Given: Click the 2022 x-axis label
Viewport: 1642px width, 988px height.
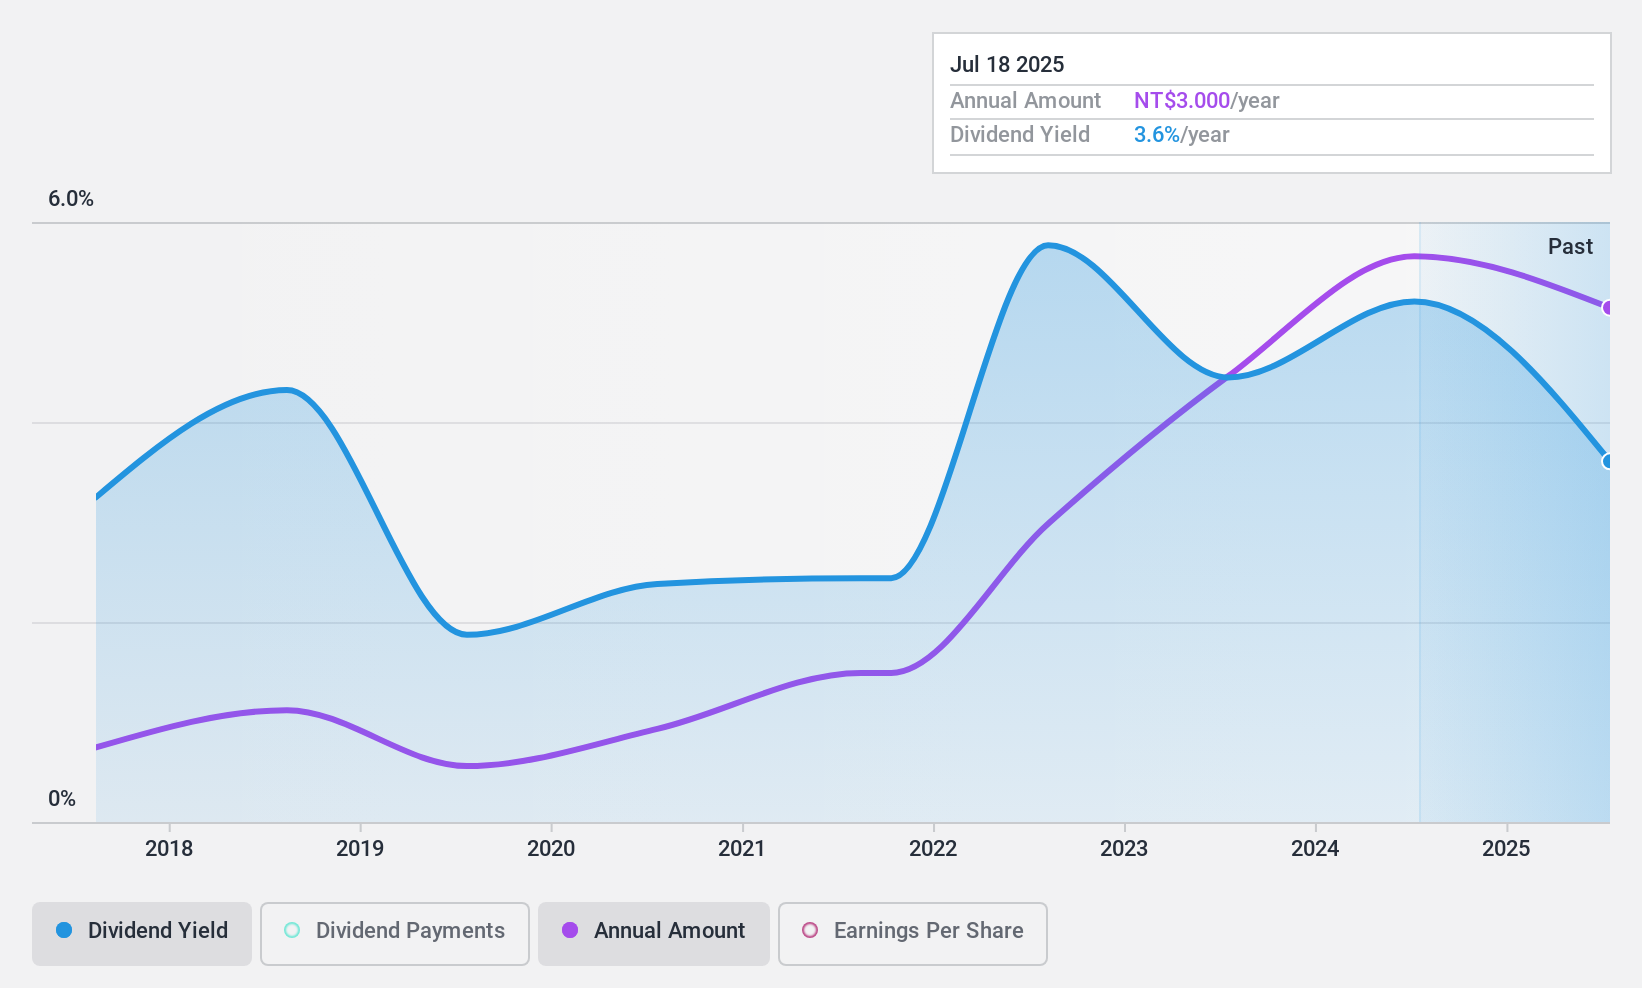Looking at the screenshot, I should tap(933, 849).
